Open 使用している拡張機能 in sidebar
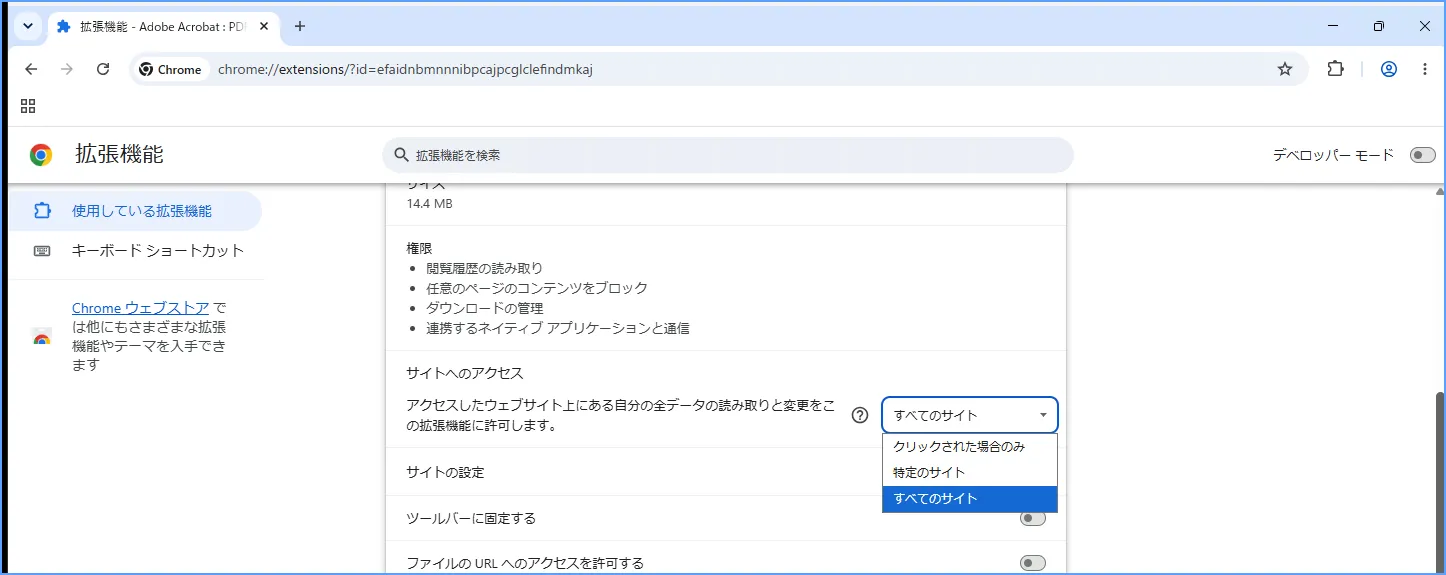The height and width of the screenshot is (575, 1446). point(135,211)
